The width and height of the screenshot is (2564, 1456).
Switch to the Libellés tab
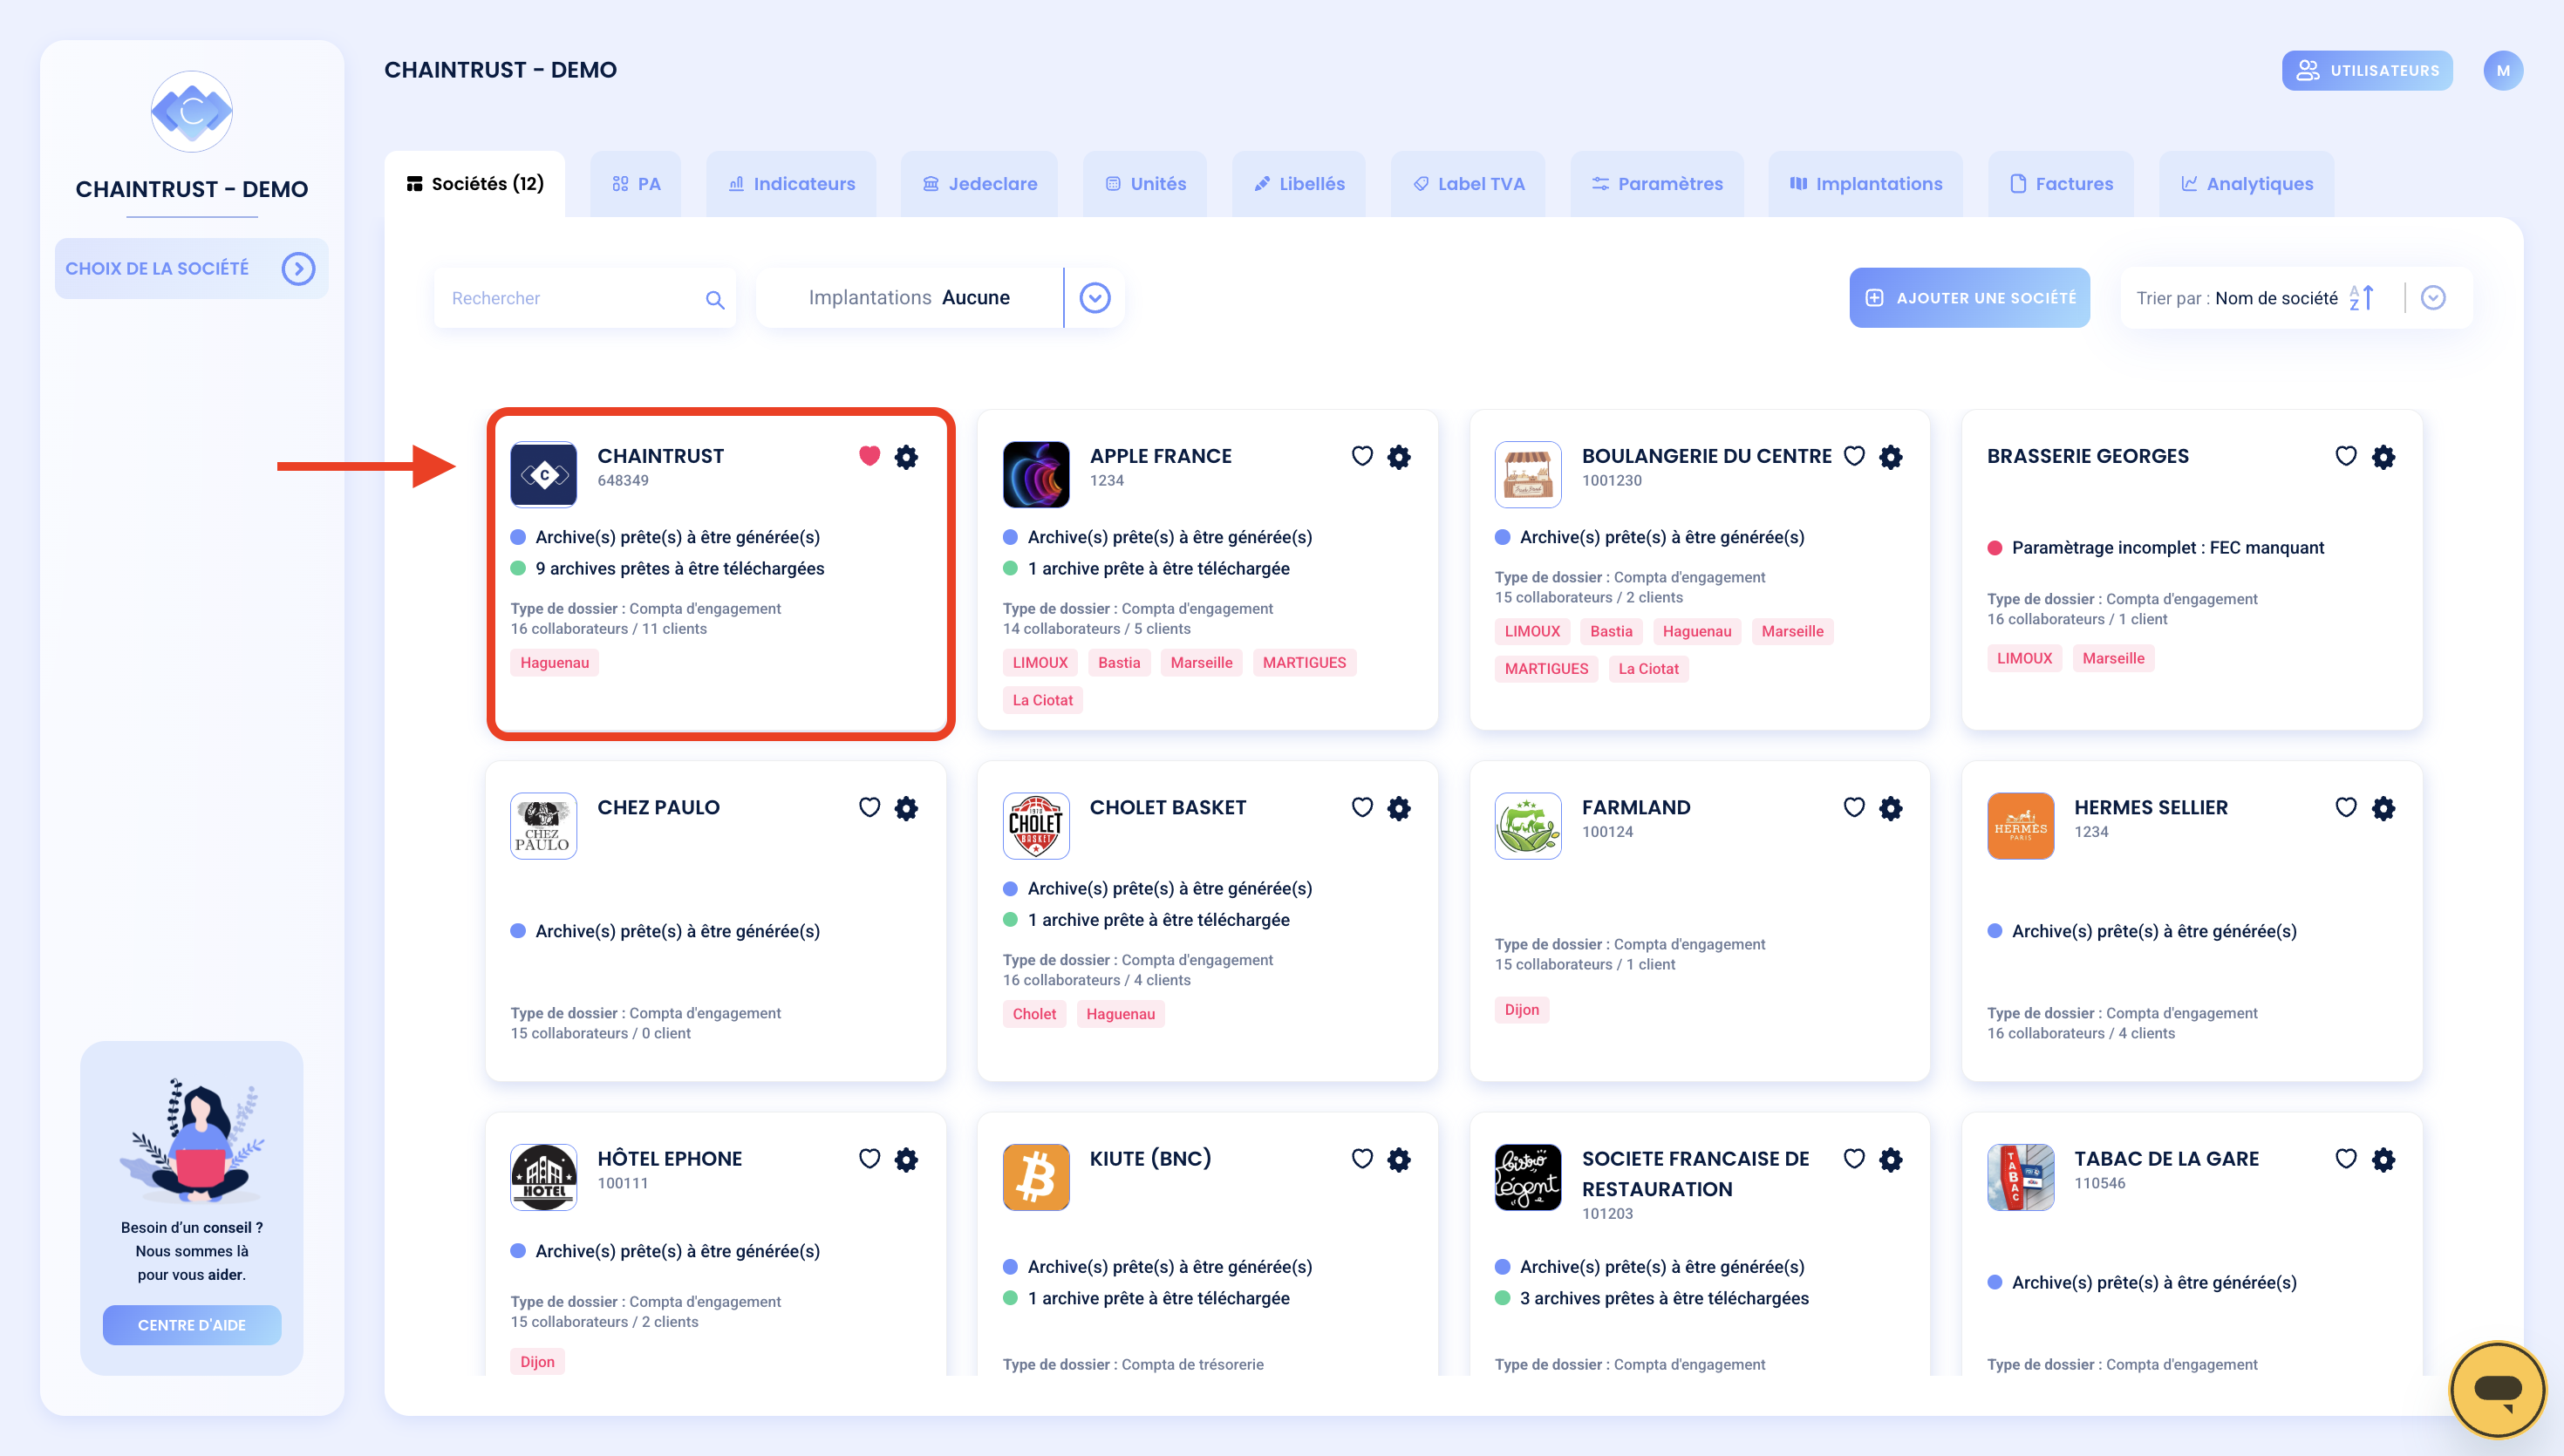point(1299,184)
